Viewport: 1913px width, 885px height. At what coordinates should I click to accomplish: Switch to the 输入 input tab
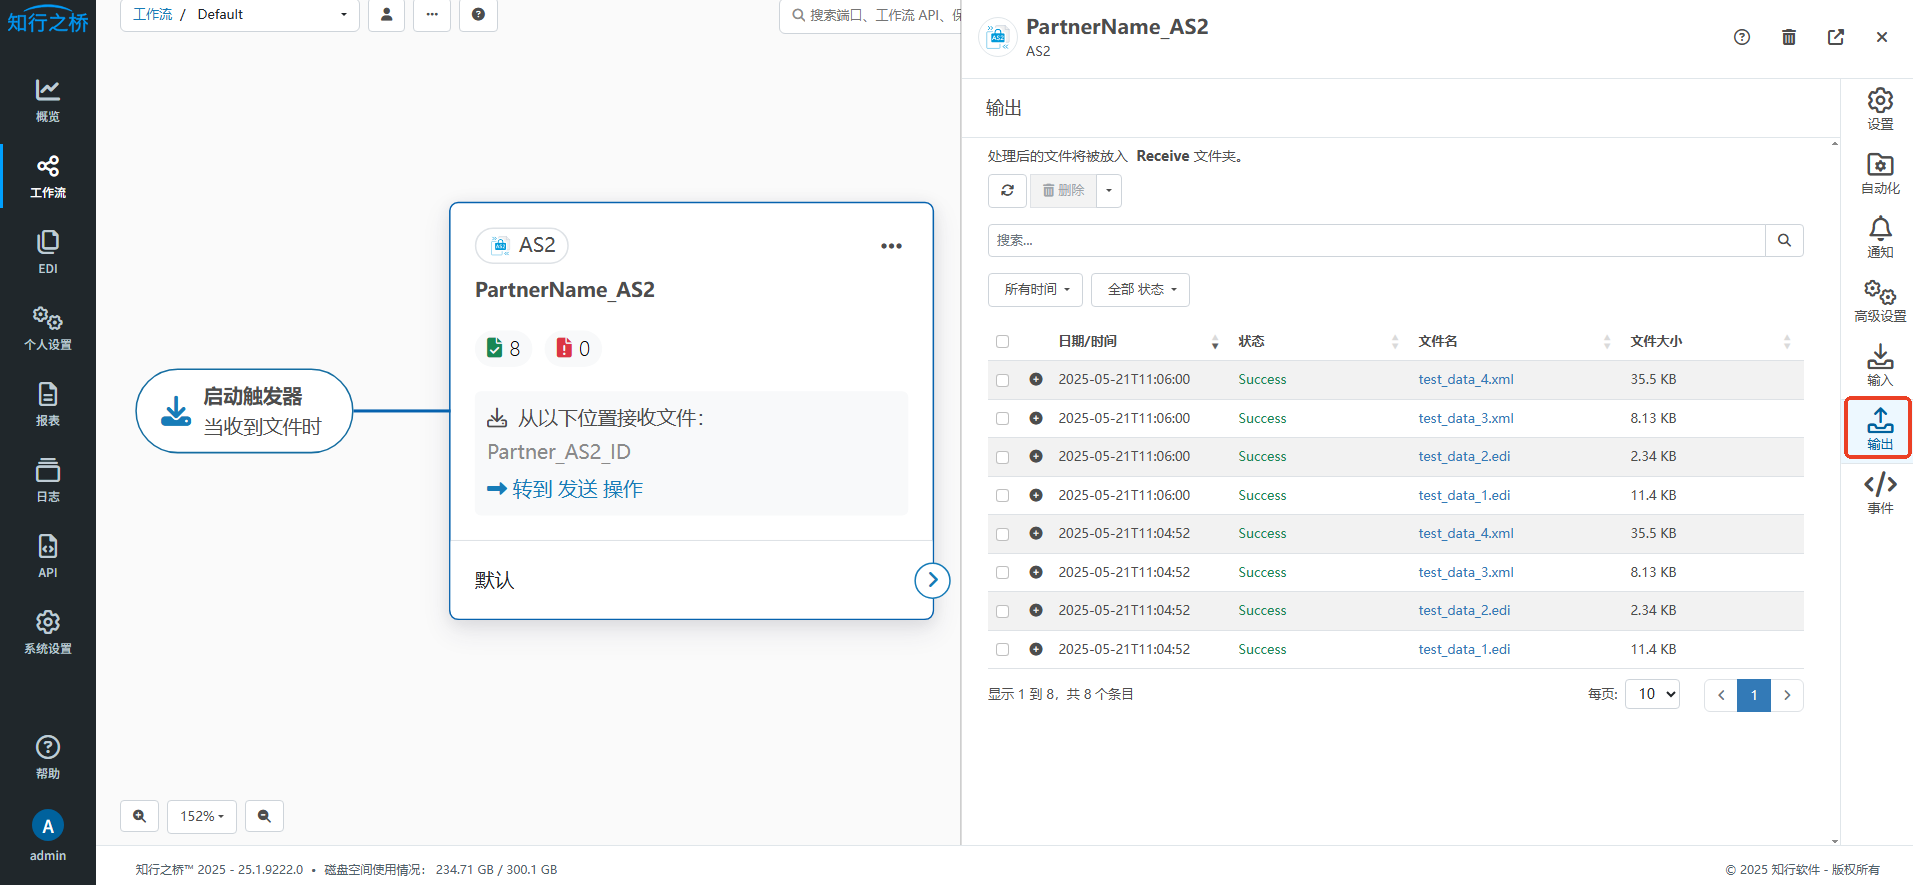tap(1879, 365)
